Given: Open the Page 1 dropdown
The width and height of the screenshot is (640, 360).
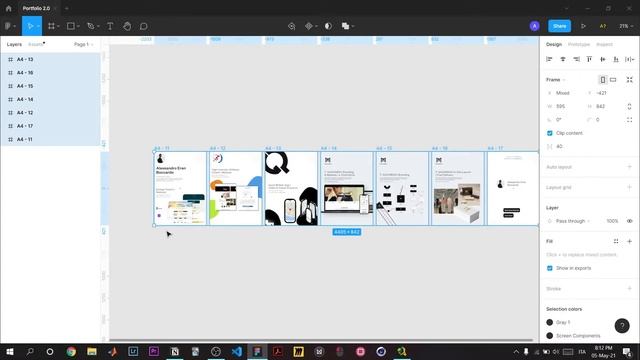Looking at the screenshot, I should [x=84, y=44].
